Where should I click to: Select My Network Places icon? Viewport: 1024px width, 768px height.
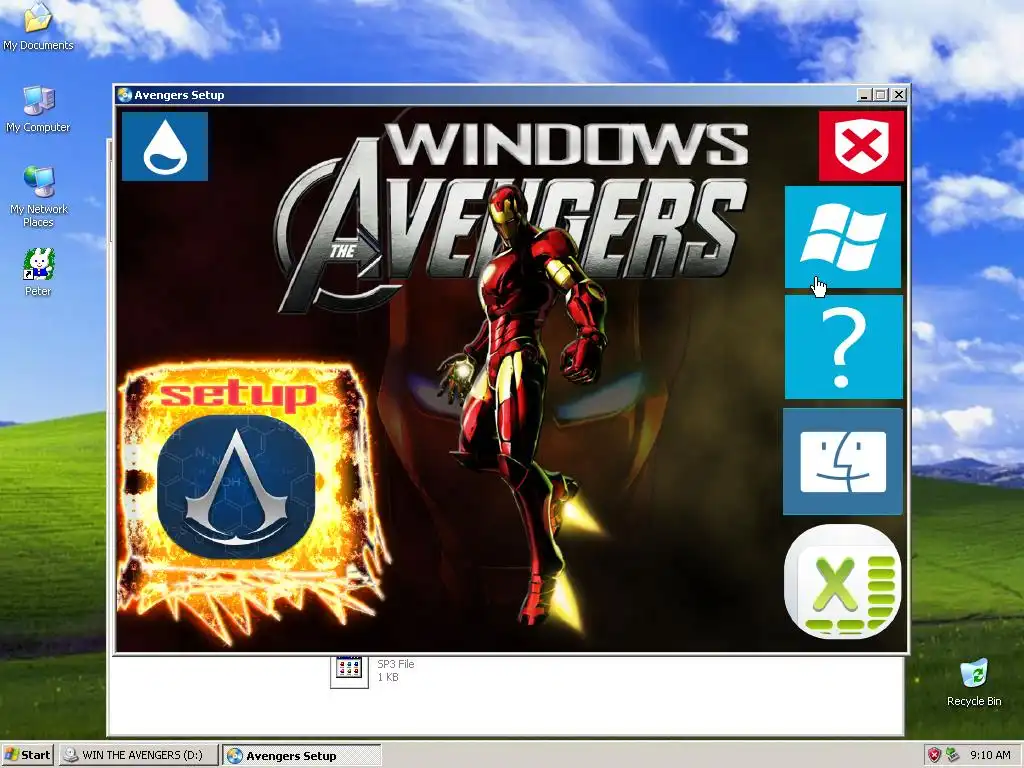(39, 197)
